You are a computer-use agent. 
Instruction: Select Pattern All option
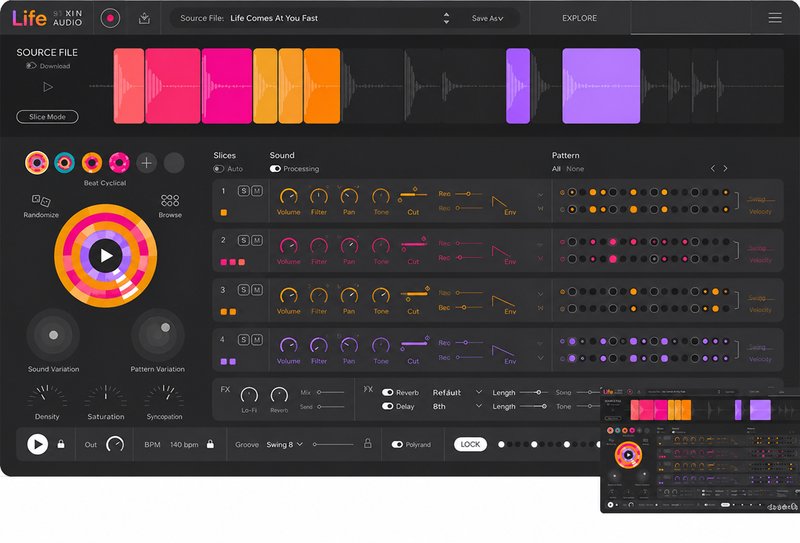coord(556,169)
